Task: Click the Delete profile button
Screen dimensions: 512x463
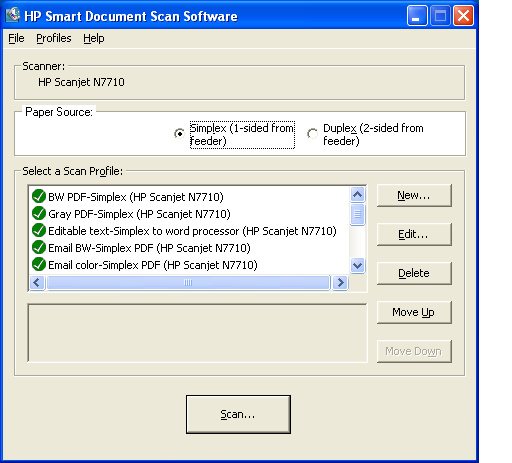Action: pyautogui.click(x=414, y=273)
